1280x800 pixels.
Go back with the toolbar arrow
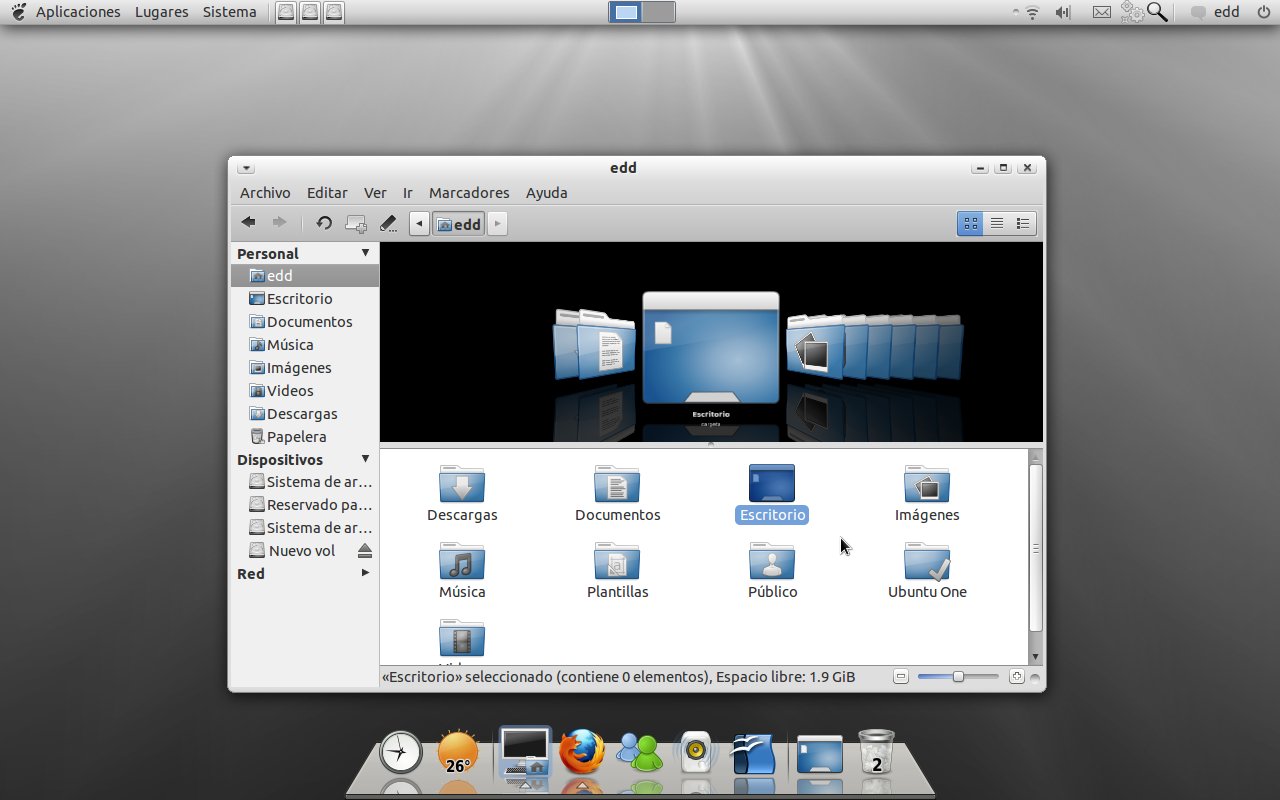click(x=248, y=223)
